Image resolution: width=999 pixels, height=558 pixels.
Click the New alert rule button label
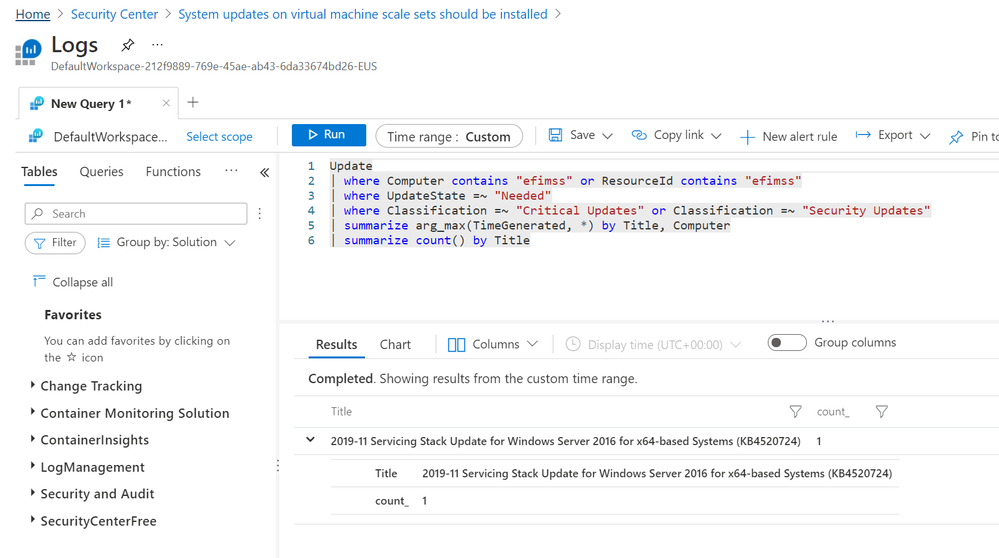point(800,137)
